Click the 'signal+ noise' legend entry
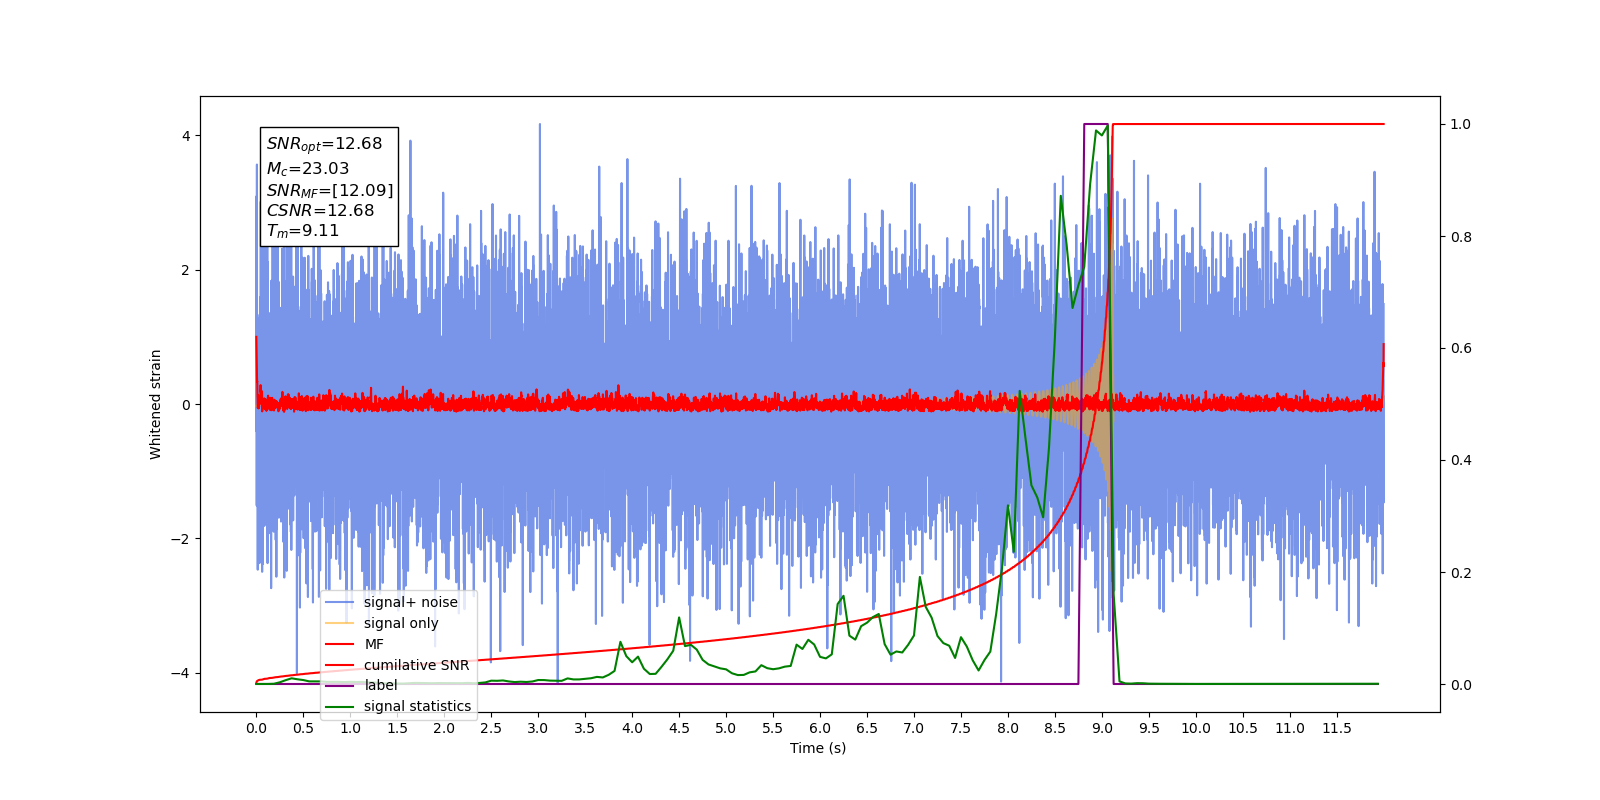1600x800 pixels. pyautogui.click(x=411, y=602)
